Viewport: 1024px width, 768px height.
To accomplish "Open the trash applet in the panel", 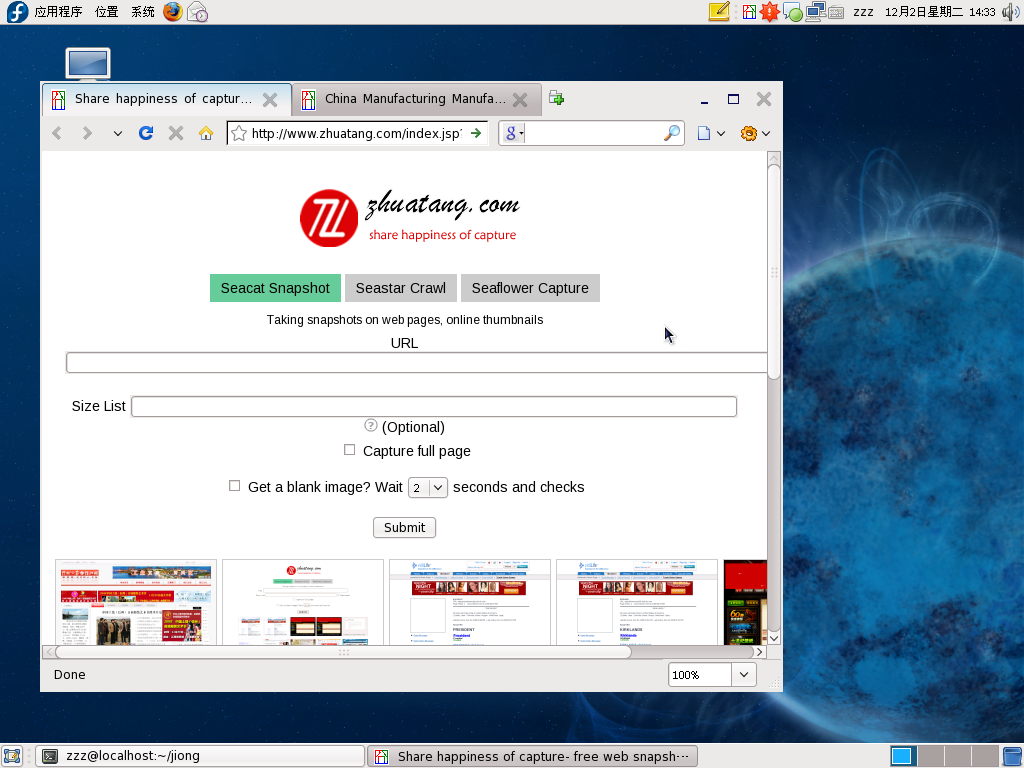I will [1012, 756].
